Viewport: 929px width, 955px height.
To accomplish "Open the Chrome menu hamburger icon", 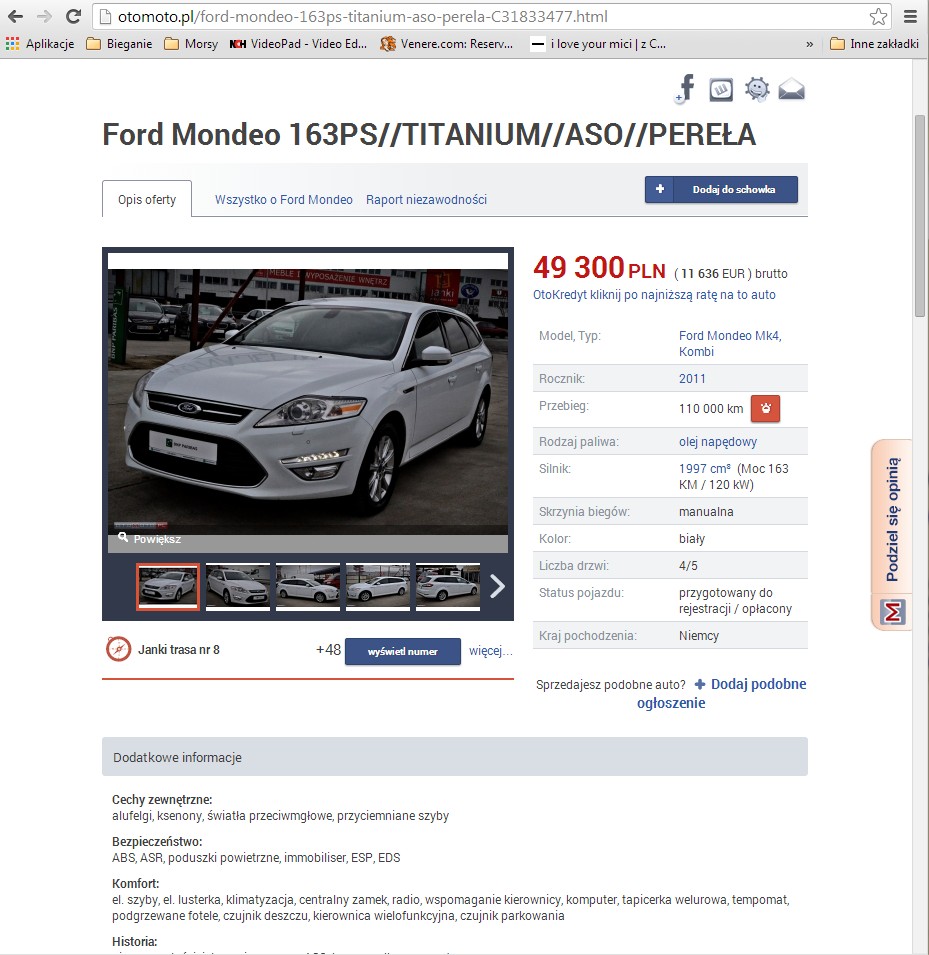I will 910,16.
